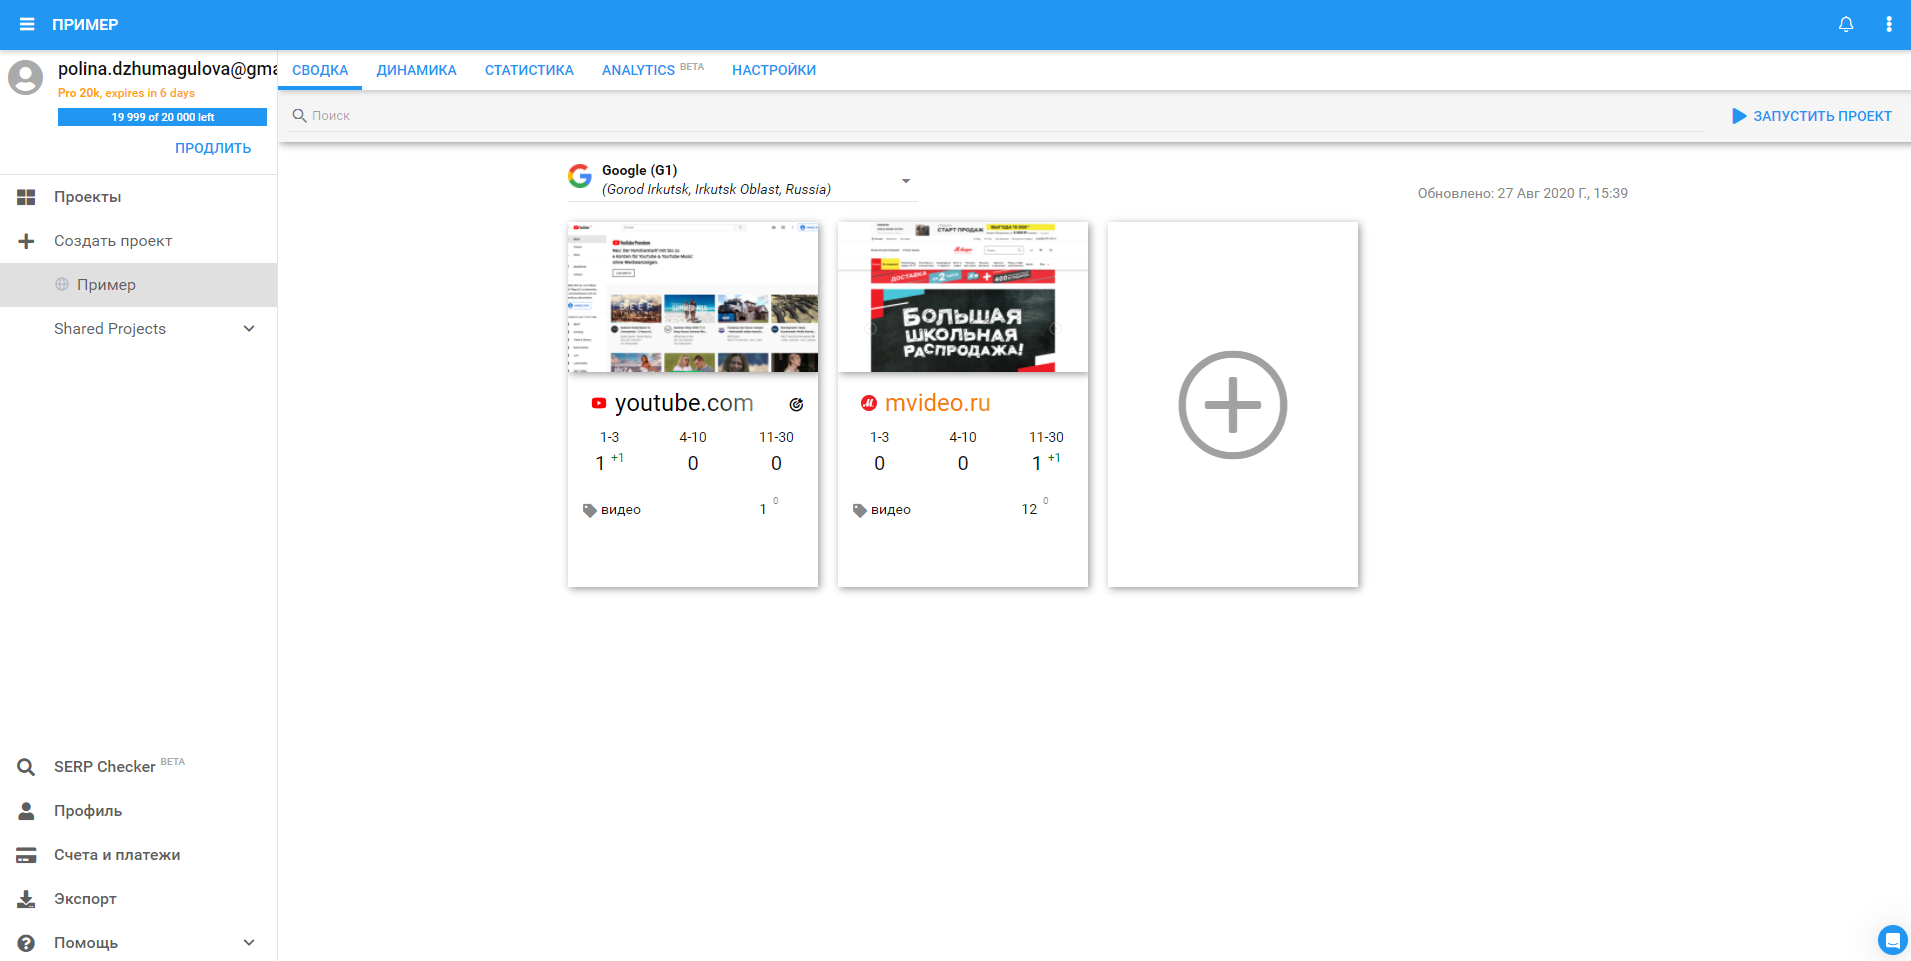Image resolution: width=1911 pixels, height=961 pixels.
Task: Click the ПРИМЕР title in header
Action: click(85, 24)
